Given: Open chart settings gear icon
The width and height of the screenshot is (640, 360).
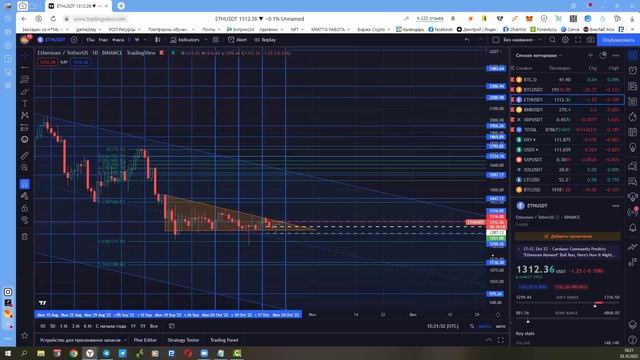Looking at the screenshot, I should click(565, 40).
